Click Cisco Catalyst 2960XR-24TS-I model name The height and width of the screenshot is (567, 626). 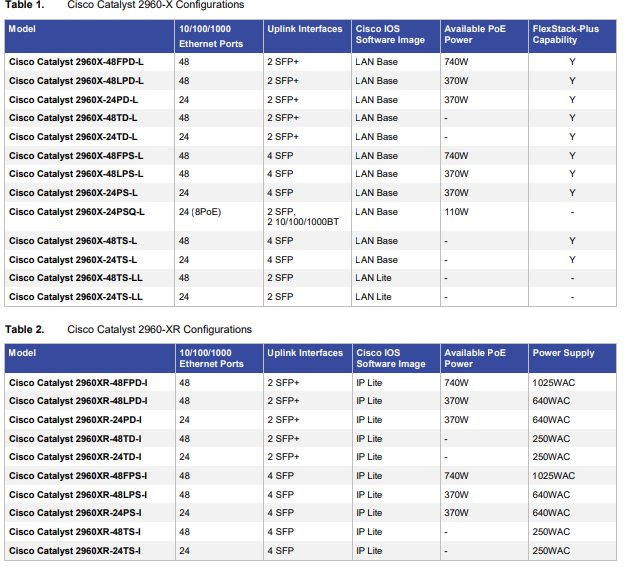click(x=75, y=551)
